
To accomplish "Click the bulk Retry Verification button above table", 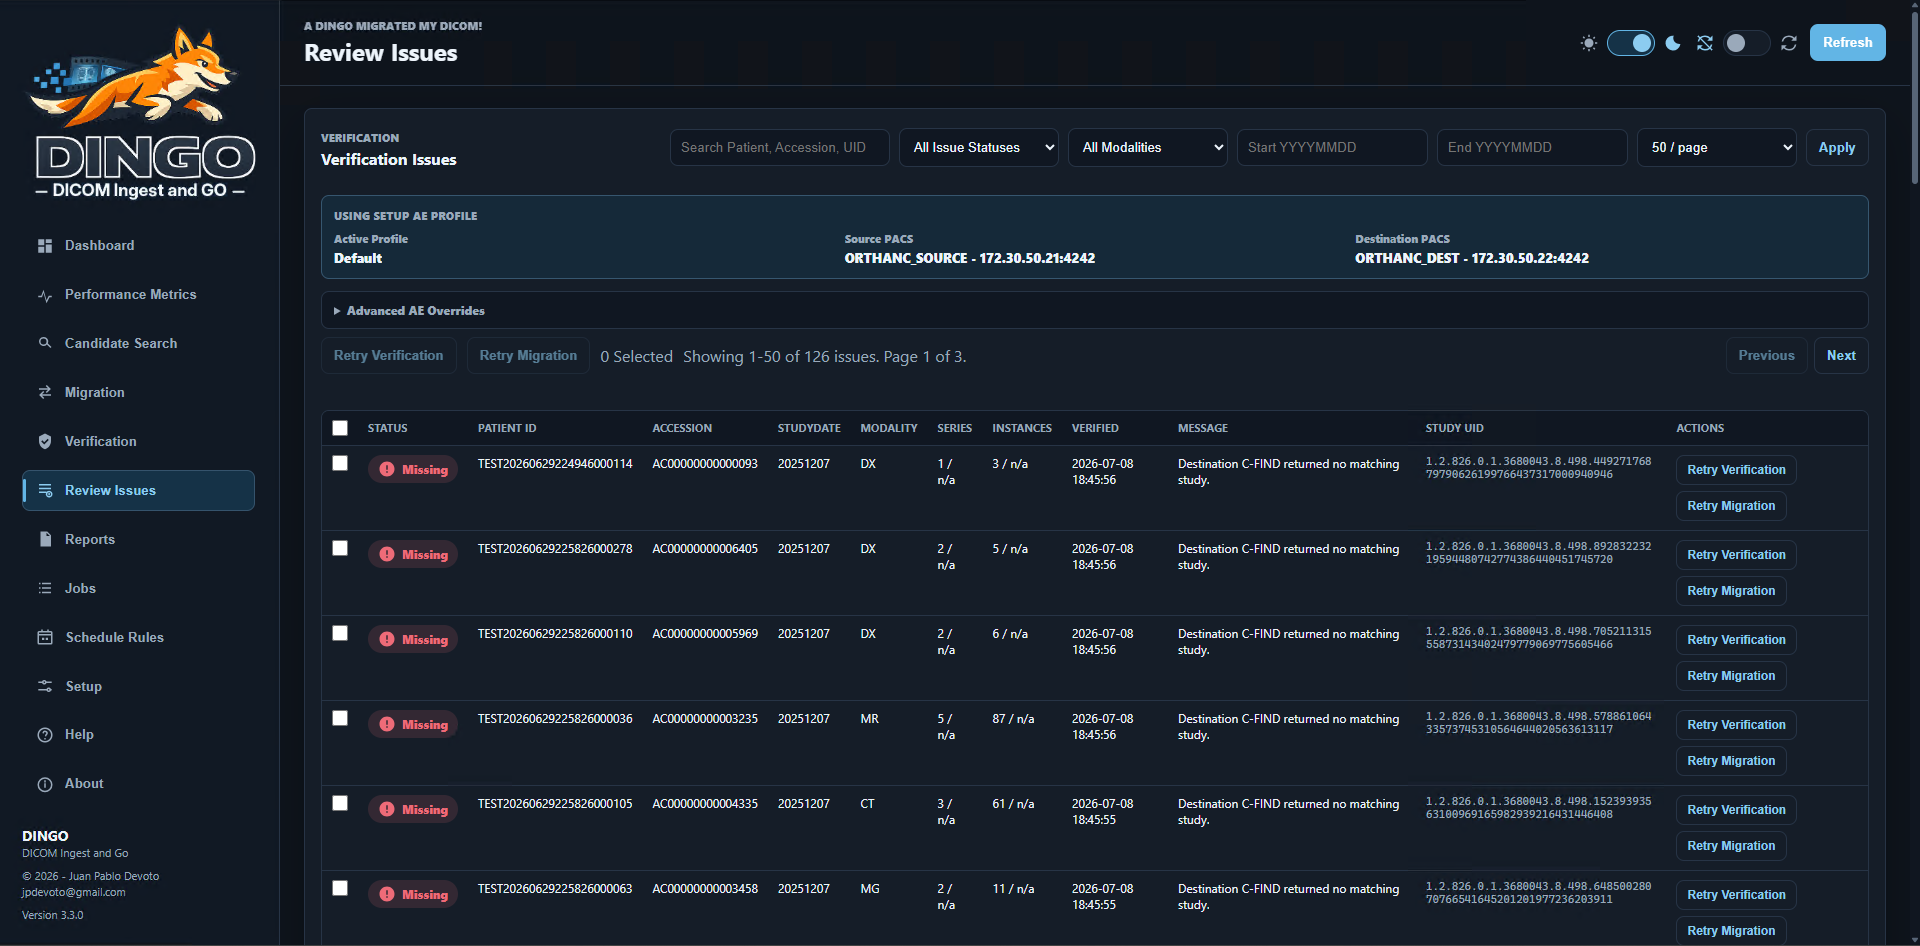I will [388, 356].
